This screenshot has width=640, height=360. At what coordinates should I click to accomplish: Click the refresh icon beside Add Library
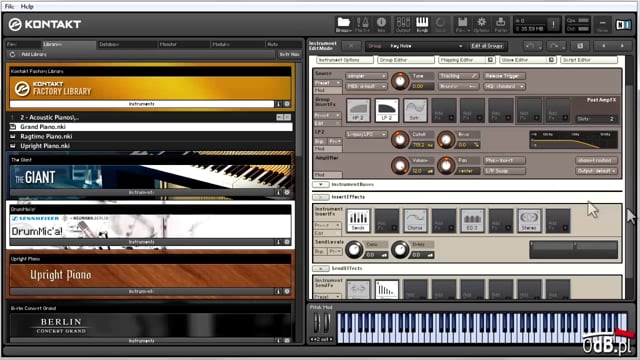pyautogui.click(x=12, y=54)
